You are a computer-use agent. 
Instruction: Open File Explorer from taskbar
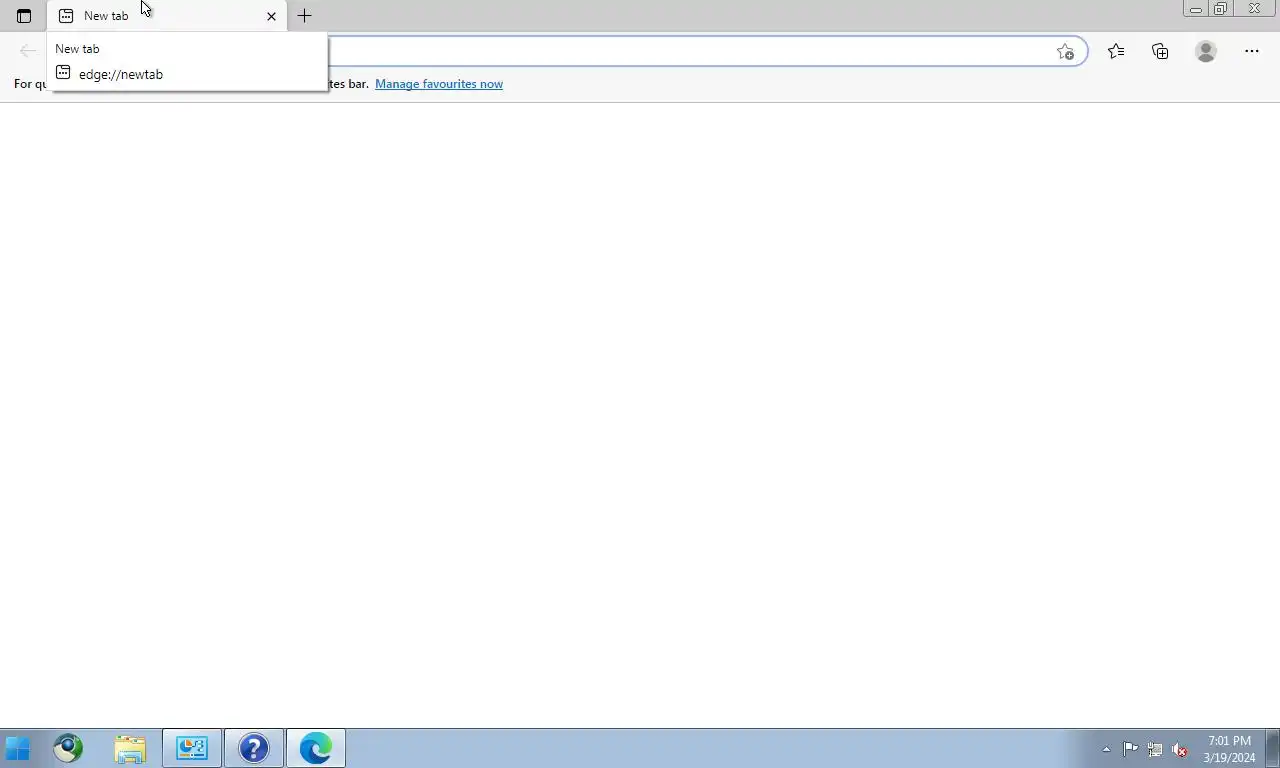point(130,748)
